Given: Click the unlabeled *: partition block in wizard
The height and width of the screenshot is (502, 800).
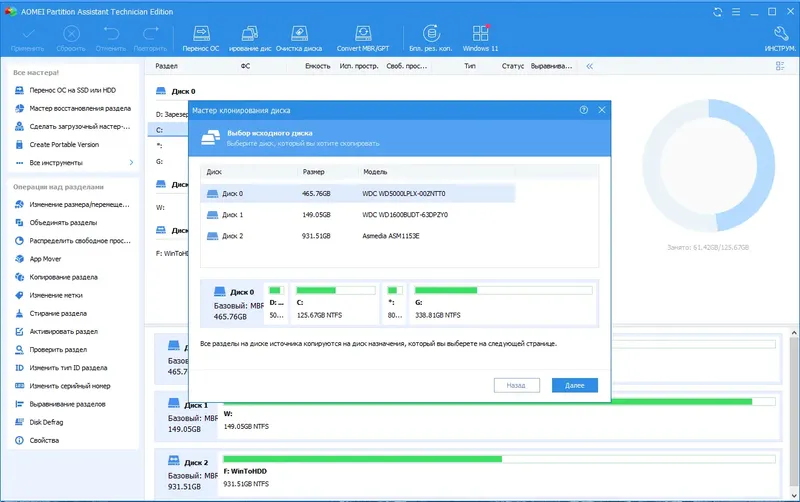Looking at the screenshot, I should coord(395,304).
